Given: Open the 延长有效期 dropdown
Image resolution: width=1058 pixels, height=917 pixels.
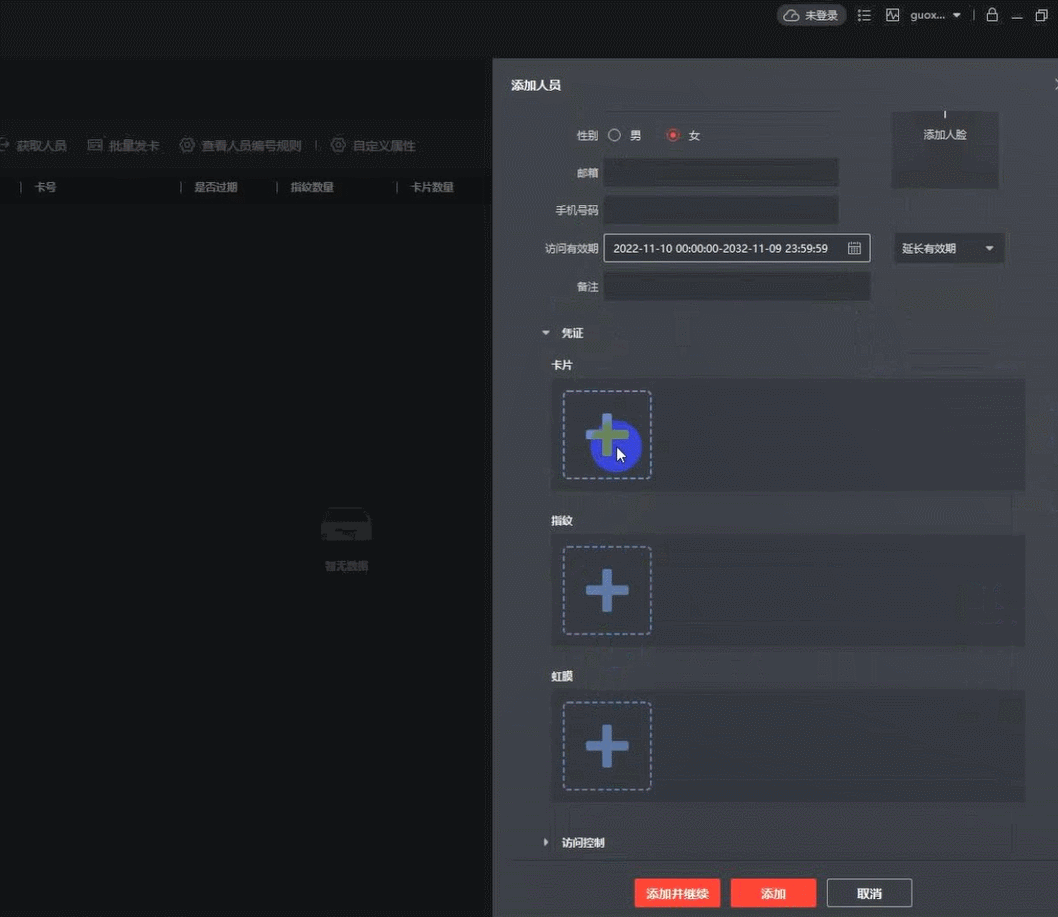Looking at the screenshot, I should pos(948,248).
